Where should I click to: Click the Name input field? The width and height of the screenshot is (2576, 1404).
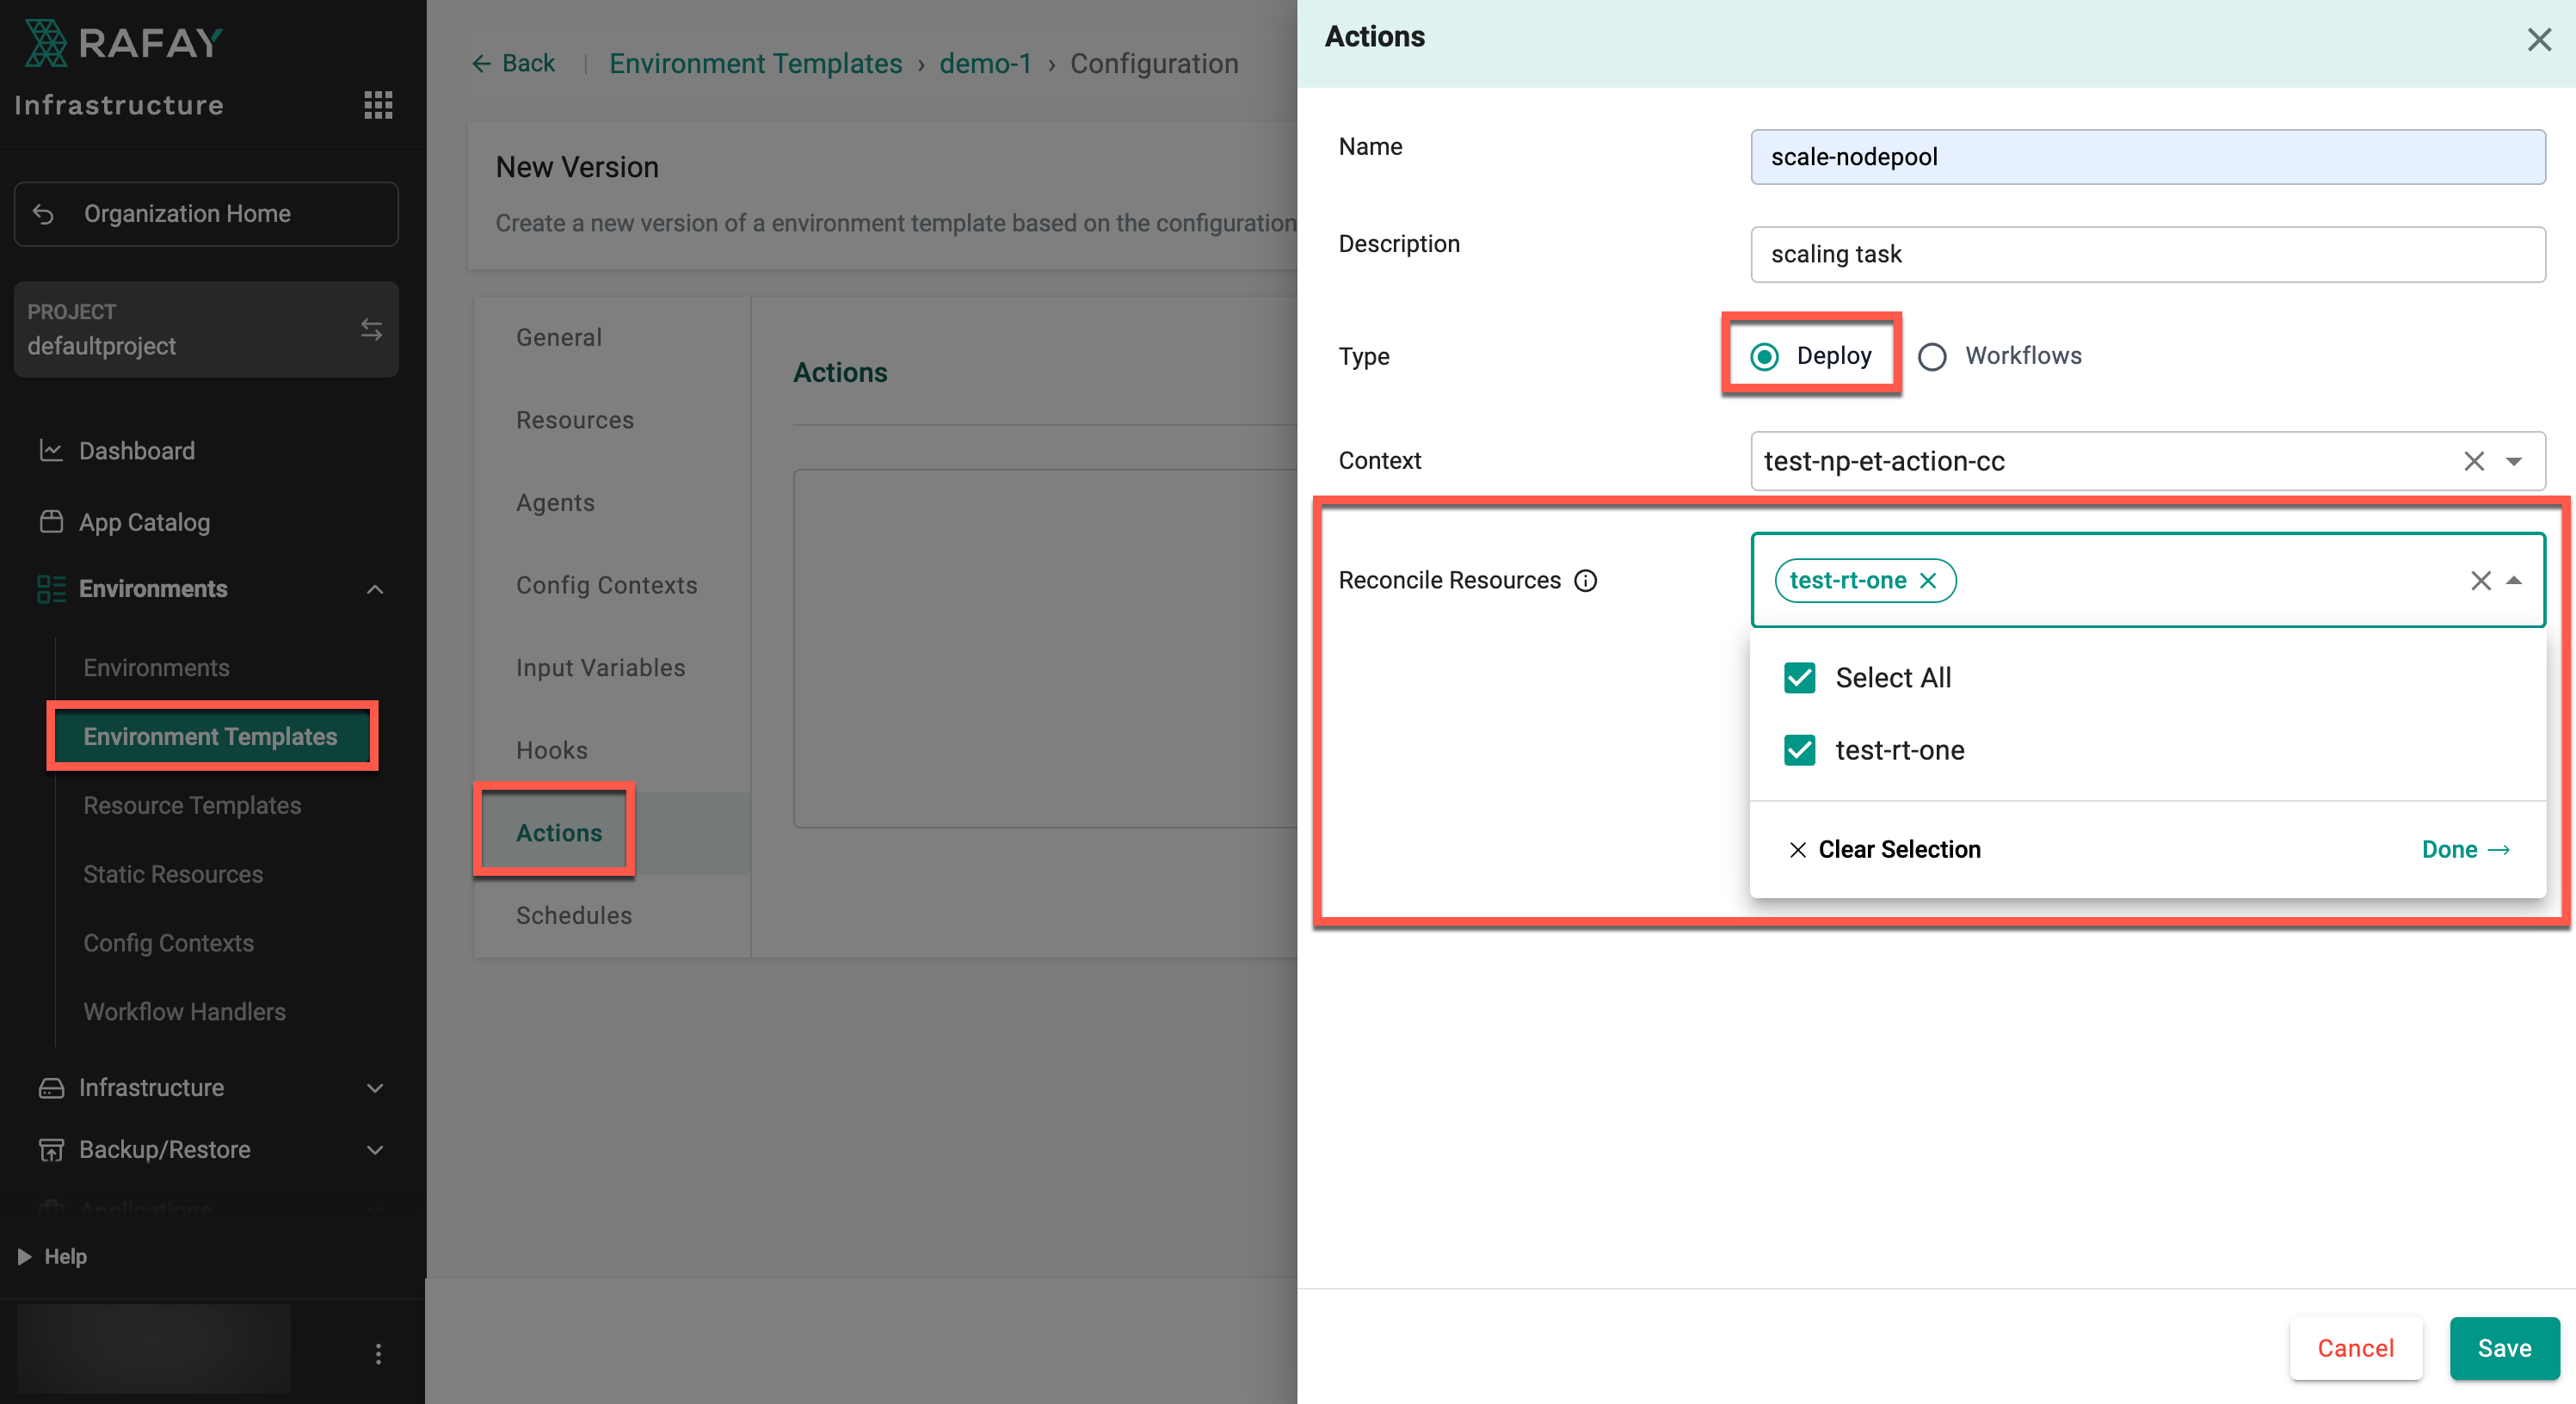point(2147,157)
